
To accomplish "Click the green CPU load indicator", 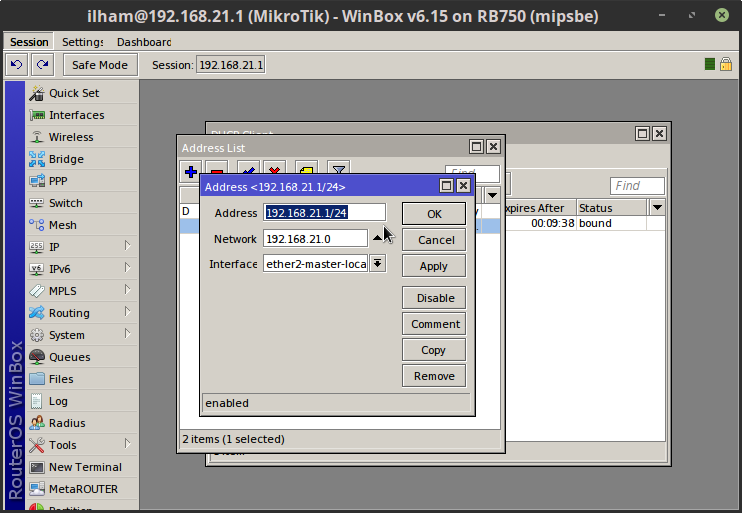I will click(x=709, y=64).
